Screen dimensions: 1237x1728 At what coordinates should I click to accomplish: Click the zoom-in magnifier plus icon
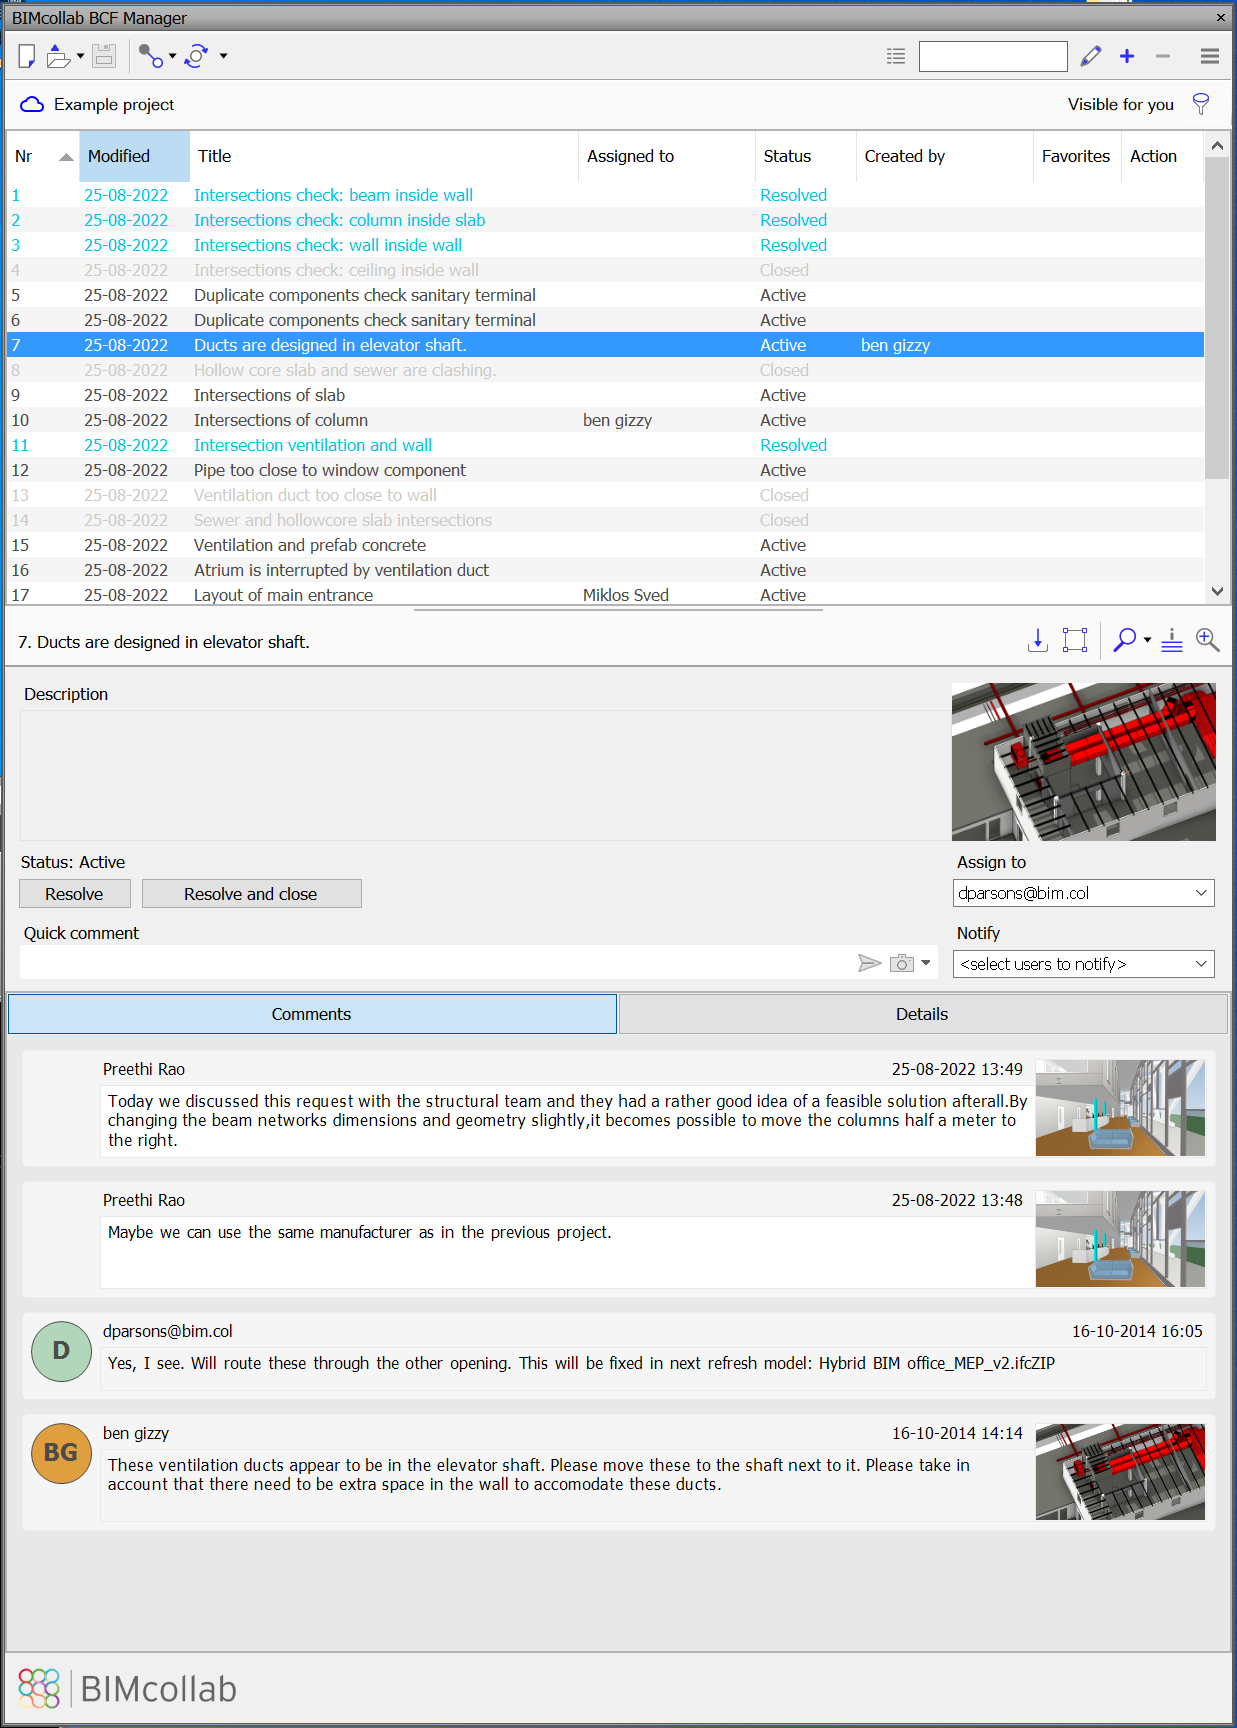pyautogui.click(x=1208, y=640)
